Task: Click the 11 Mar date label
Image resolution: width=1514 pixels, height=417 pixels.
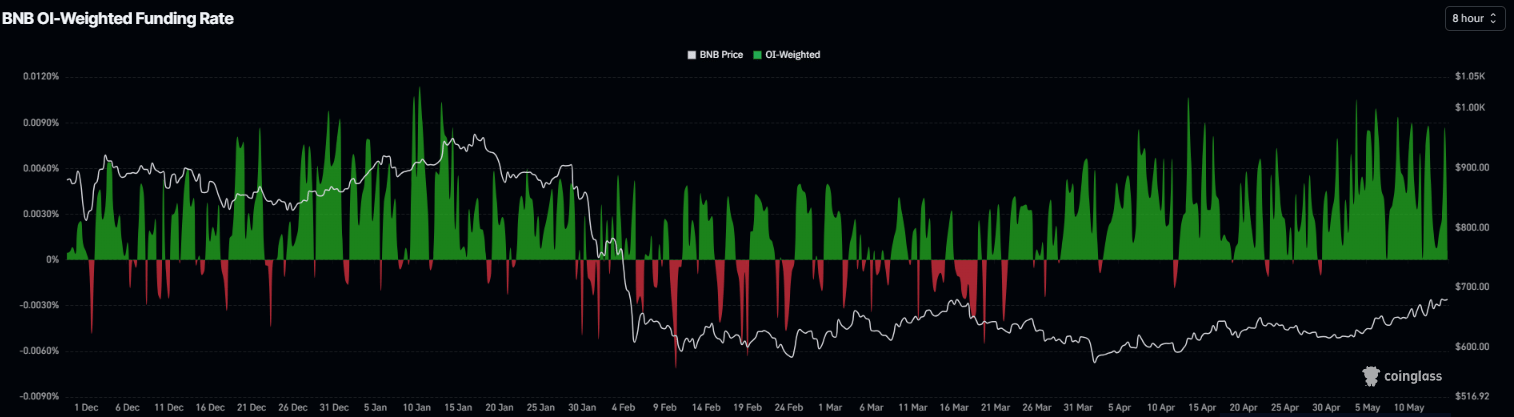Action: pos(913,408)
